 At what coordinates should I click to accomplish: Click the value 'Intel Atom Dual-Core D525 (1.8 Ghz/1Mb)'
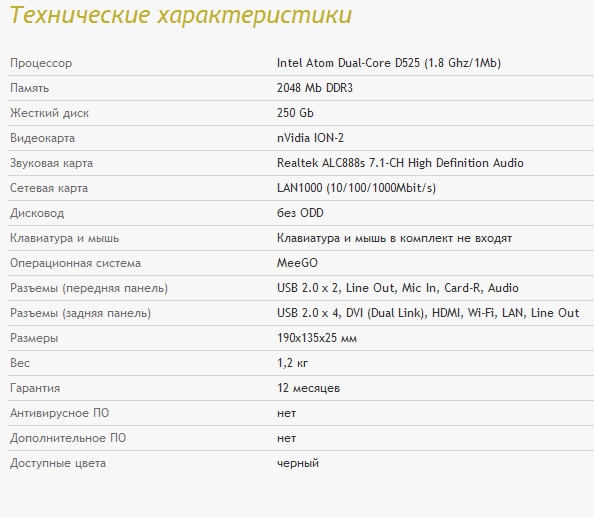[x=389, y=63]
